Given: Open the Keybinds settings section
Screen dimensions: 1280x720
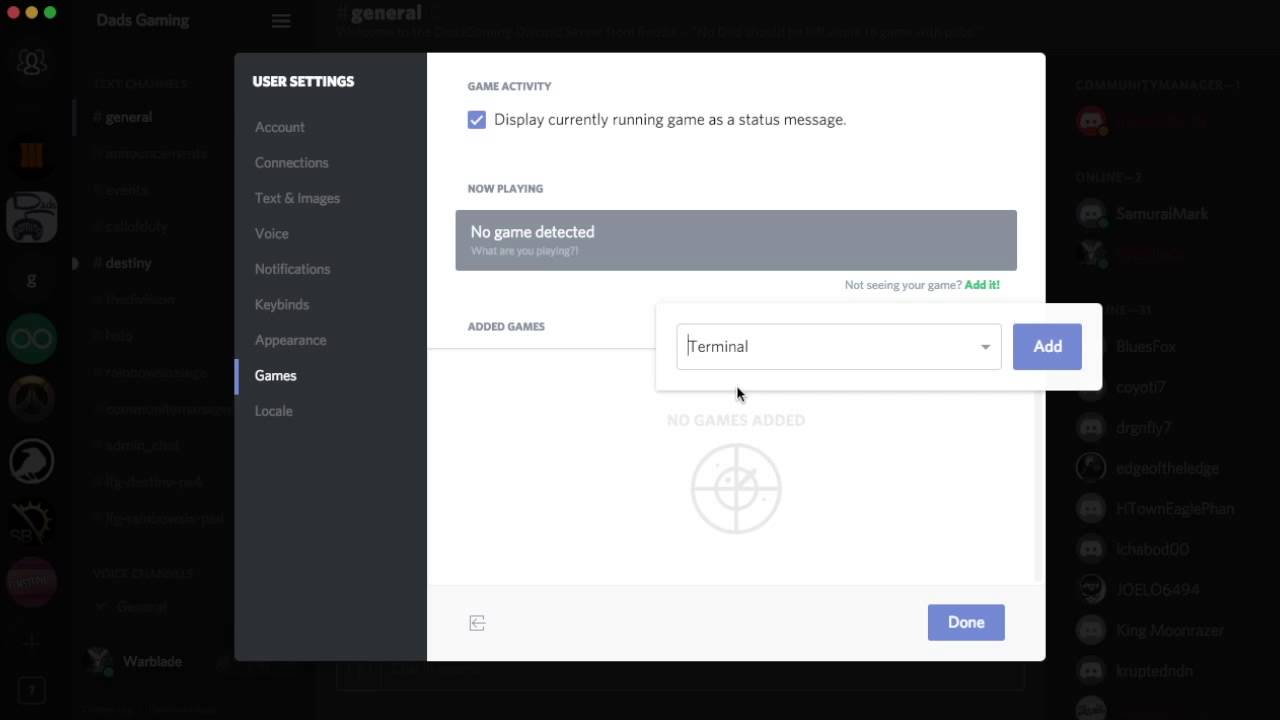Looking at the screenshot, I should click(x=281, y=304).
